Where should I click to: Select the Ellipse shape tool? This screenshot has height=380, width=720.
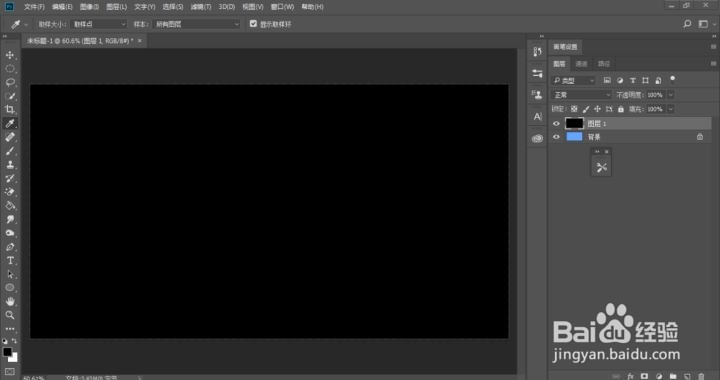[10, 288]
